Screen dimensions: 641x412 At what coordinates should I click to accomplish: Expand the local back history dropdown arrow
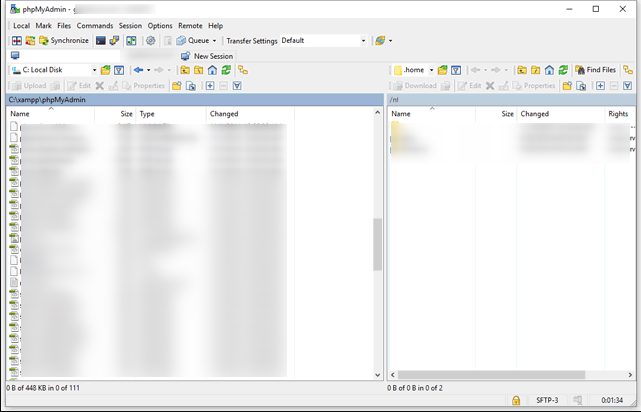(148, 70)
